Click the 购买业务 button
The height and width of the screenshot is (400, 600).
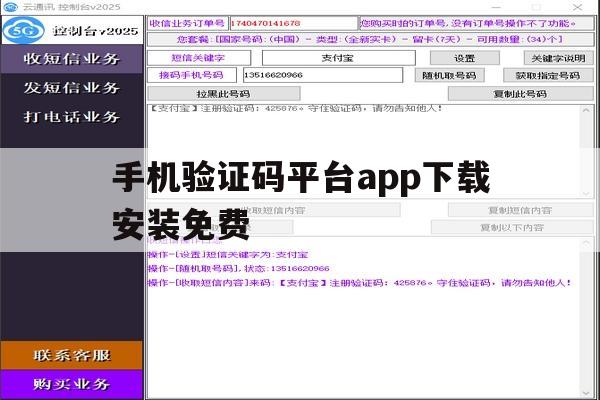click(x=72, y=384)
